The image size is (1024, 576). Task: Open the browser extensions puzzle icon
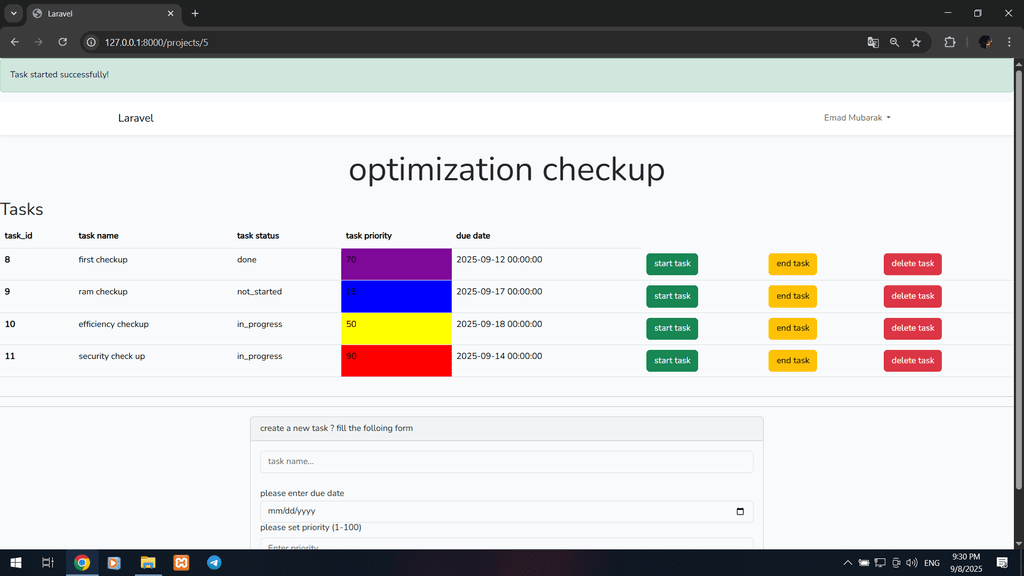point(950,42)
